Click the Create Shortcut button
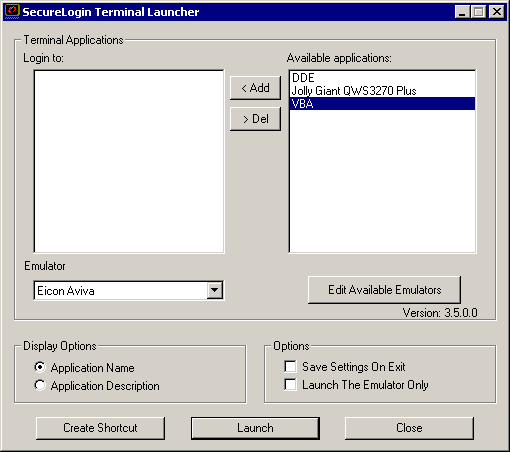Image resolution: width=510 pixels, height=452 pixels. pos(100,428)
